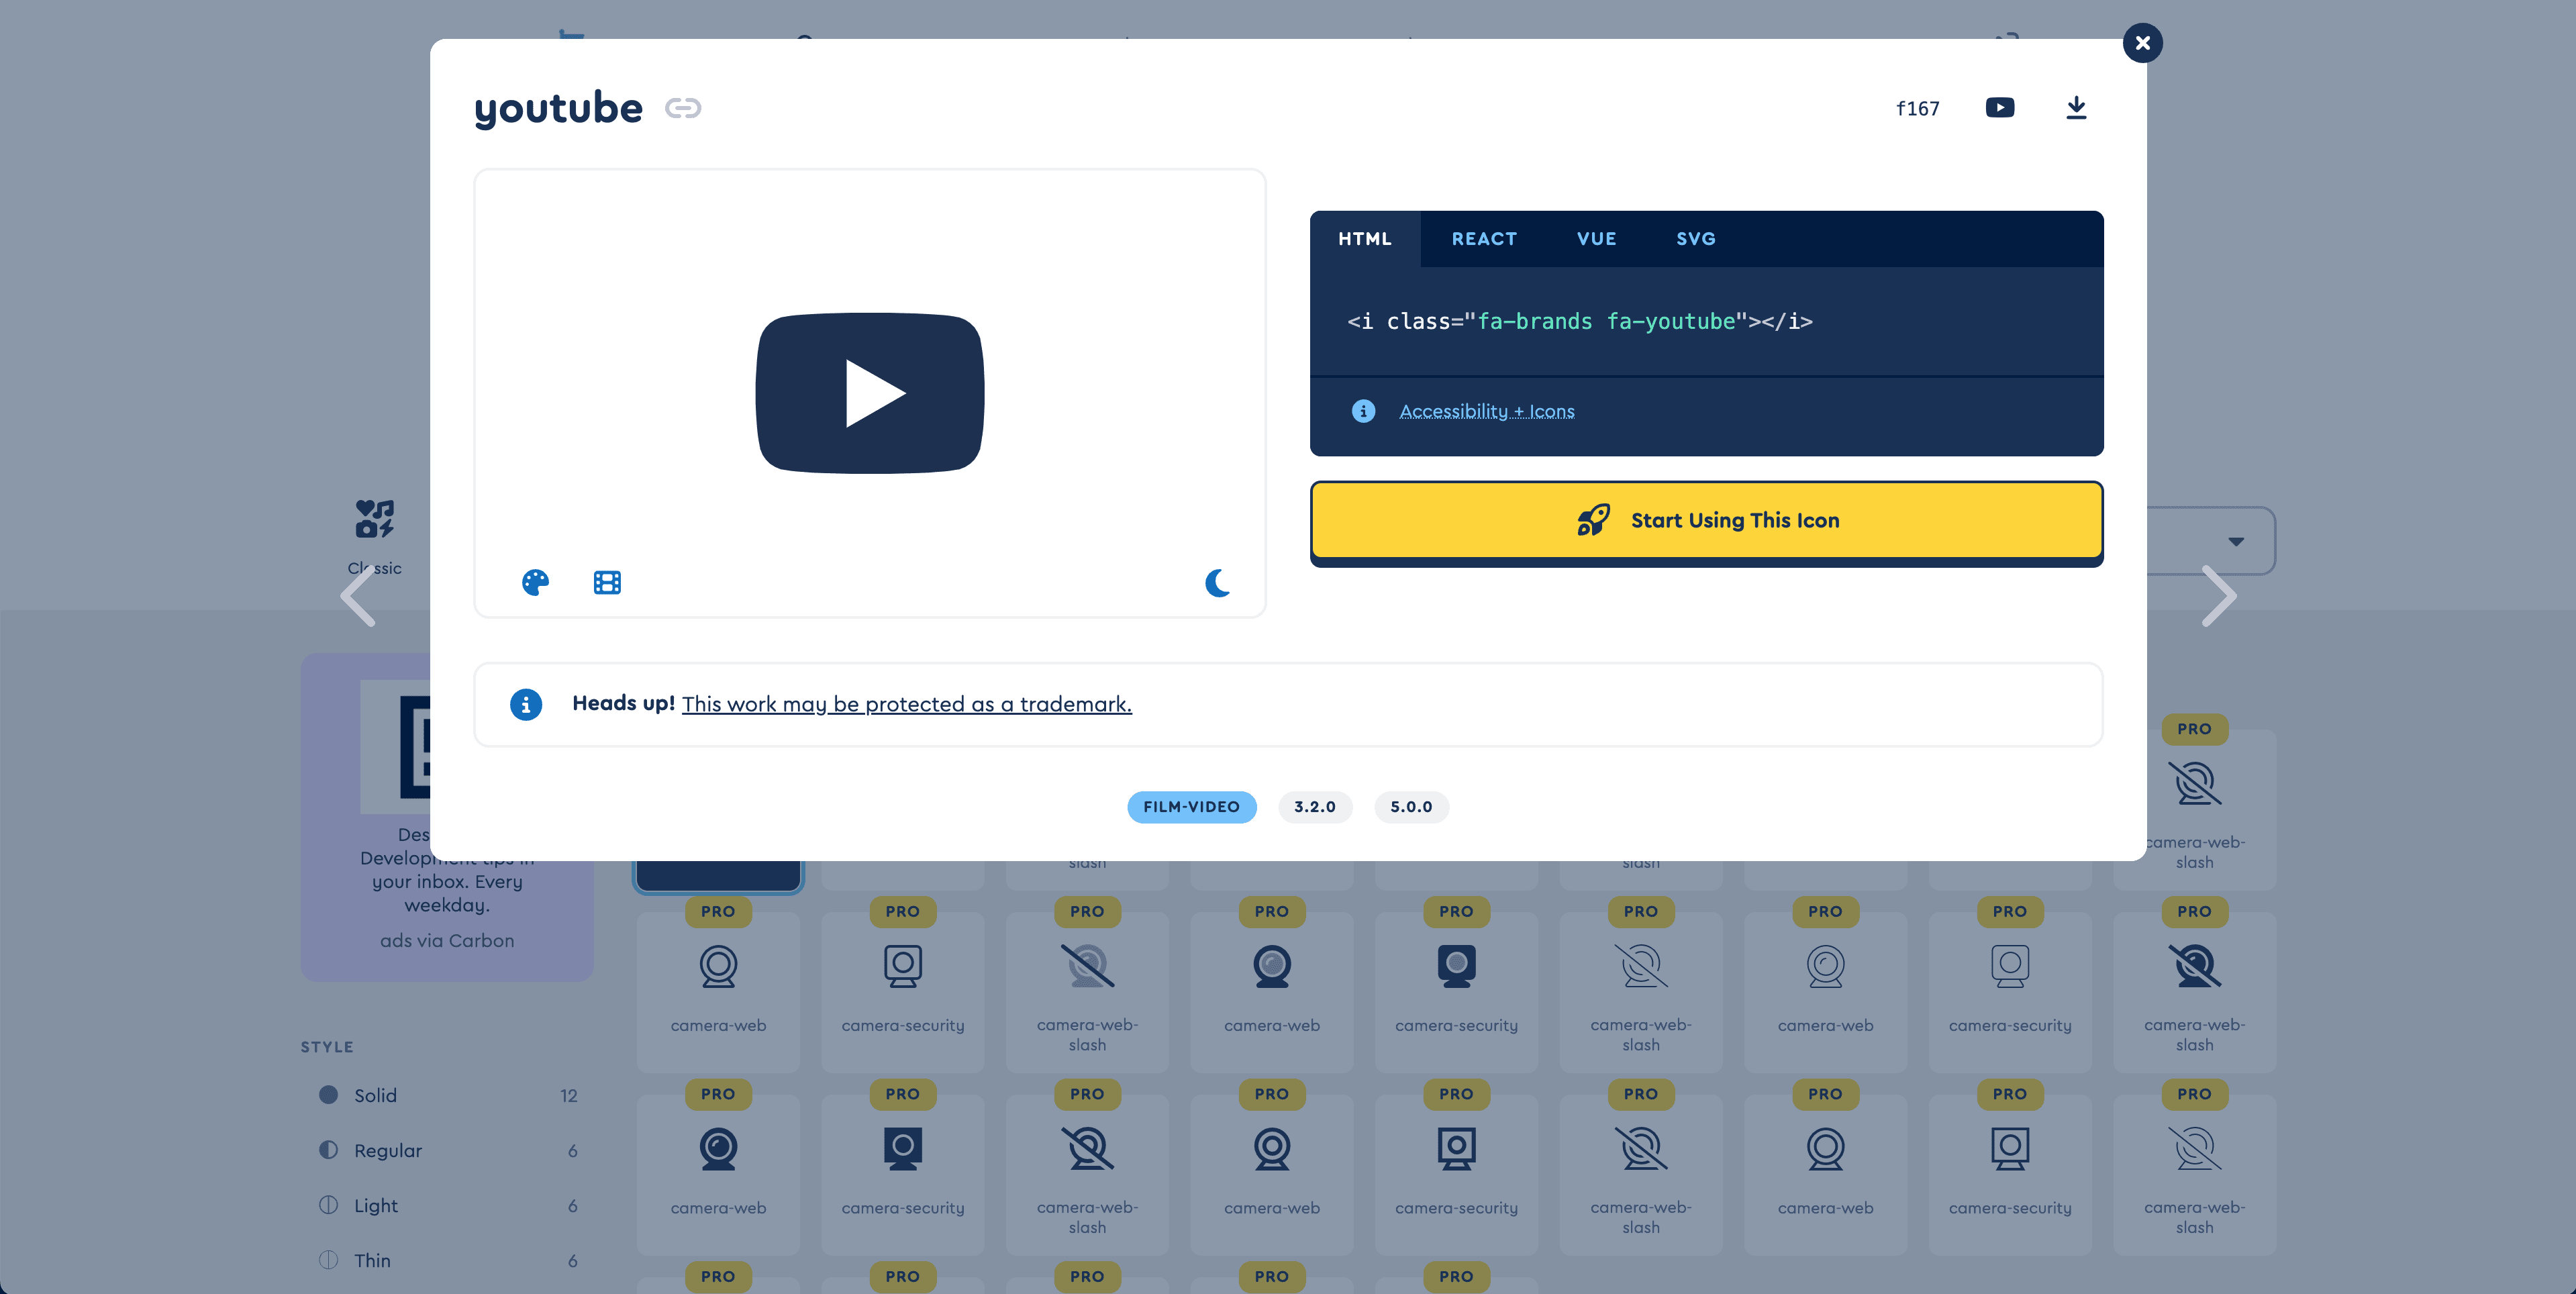Select the HTML code tab

pos(1365,238)
